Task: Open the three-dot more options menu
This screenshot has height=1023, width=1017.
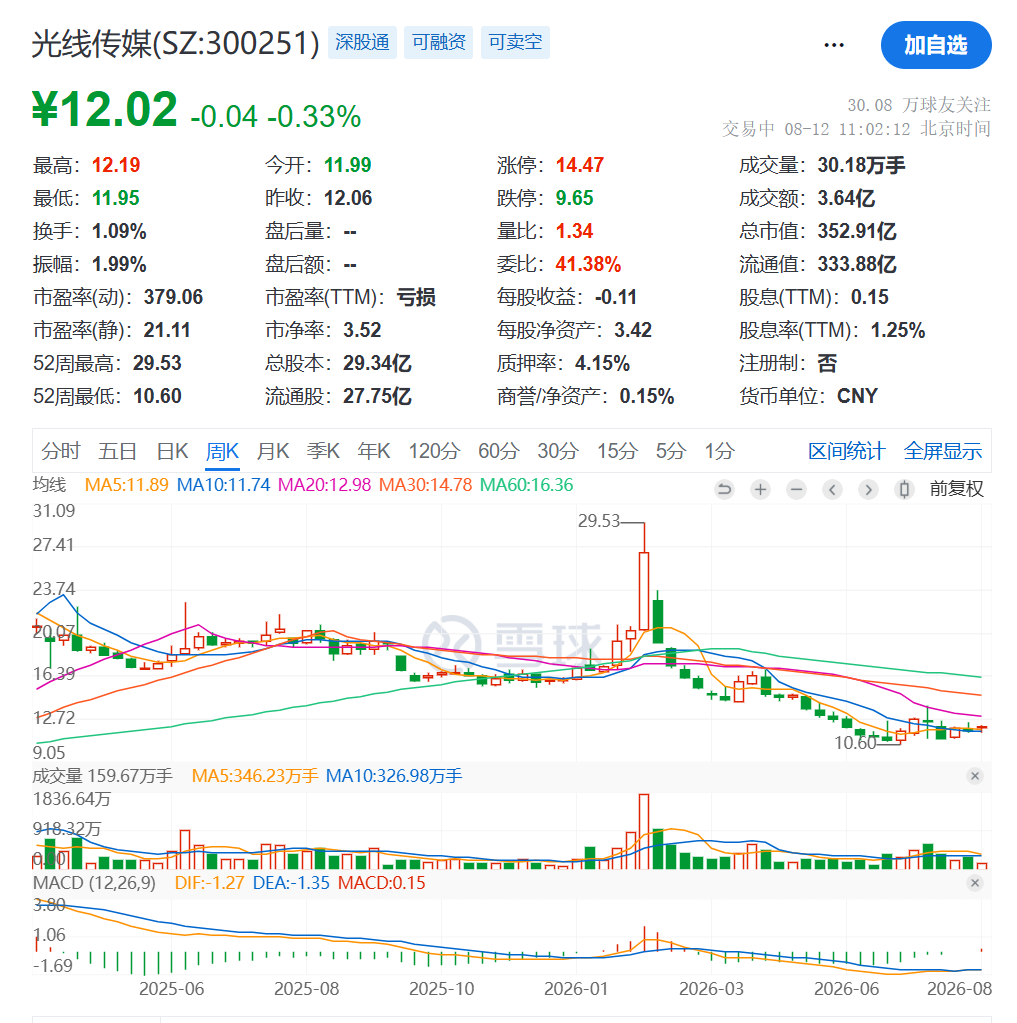Action: (834, 45)
